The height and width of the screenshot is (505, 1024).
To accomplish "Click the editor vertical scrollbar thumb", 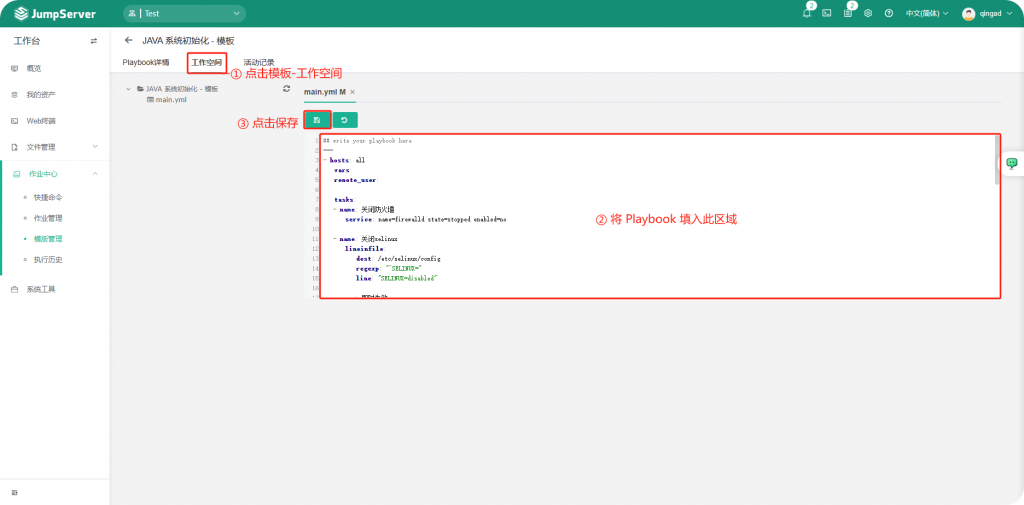I will click(x=997, y=160).
